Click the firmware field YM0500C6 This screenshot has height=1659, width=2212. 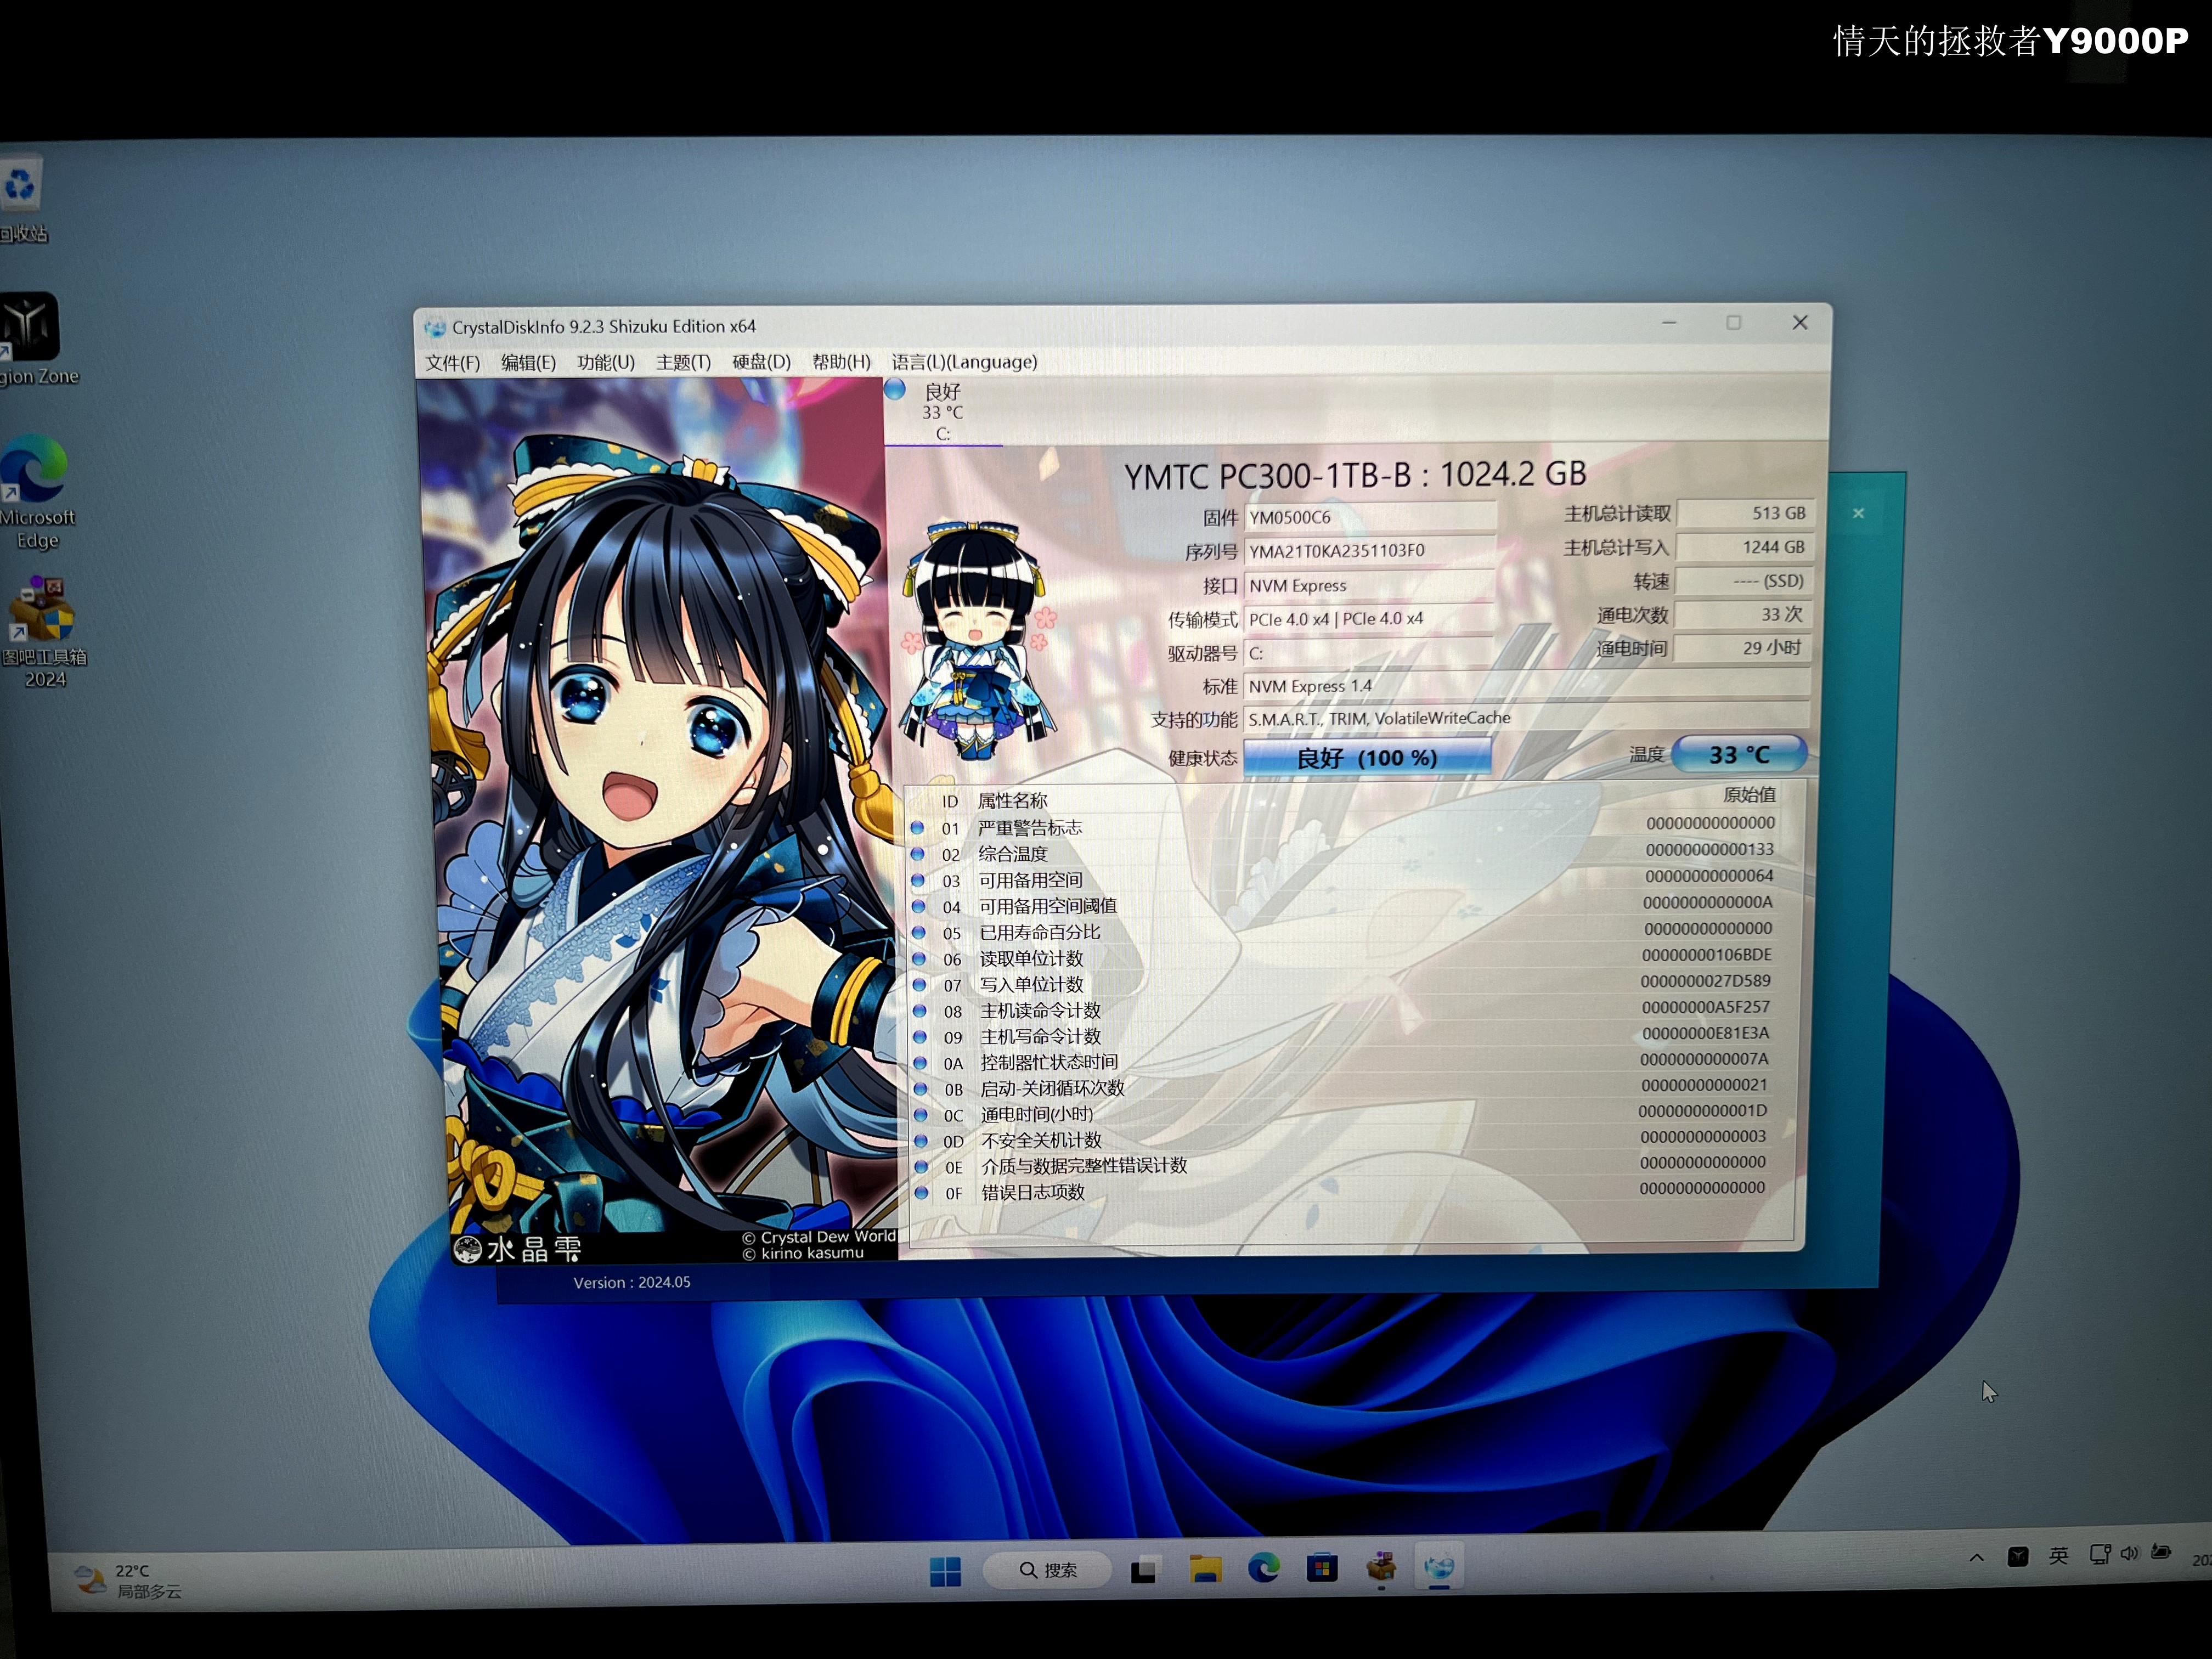pos(1370,517)
